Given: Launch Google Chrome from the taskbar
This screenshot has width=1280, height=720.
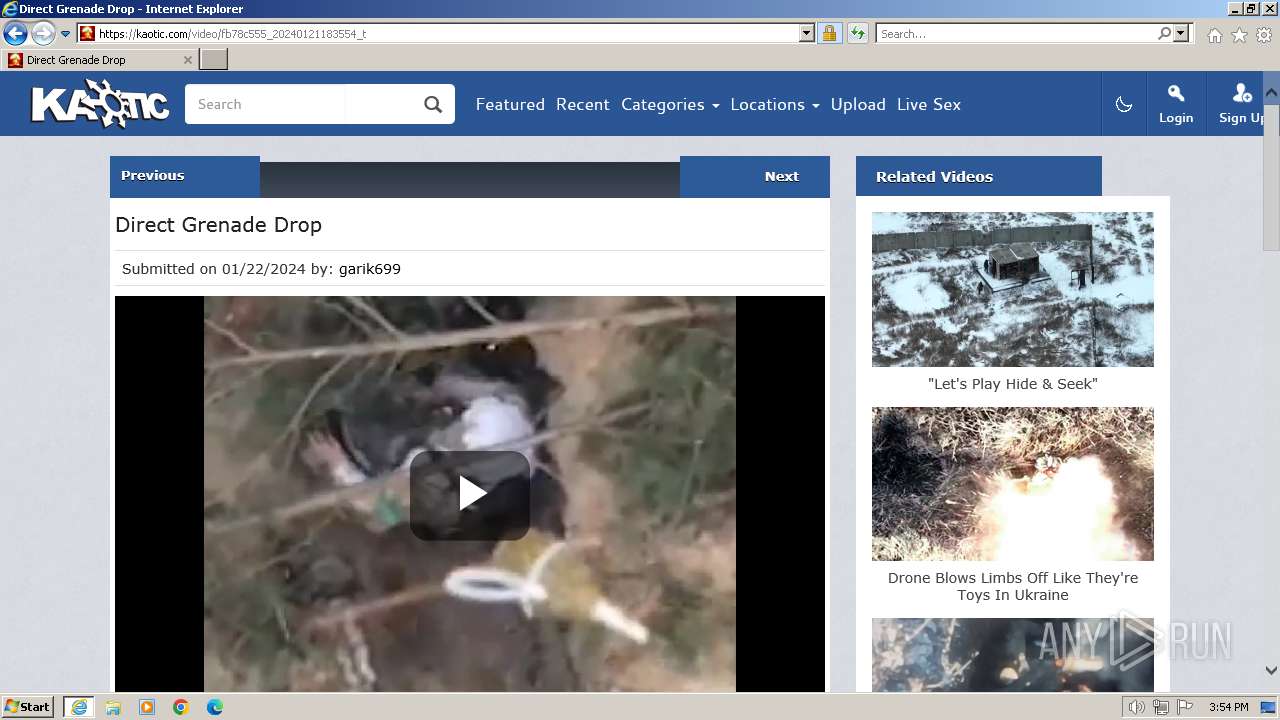Looking at the screenshot, I should [x=181, y=707].
